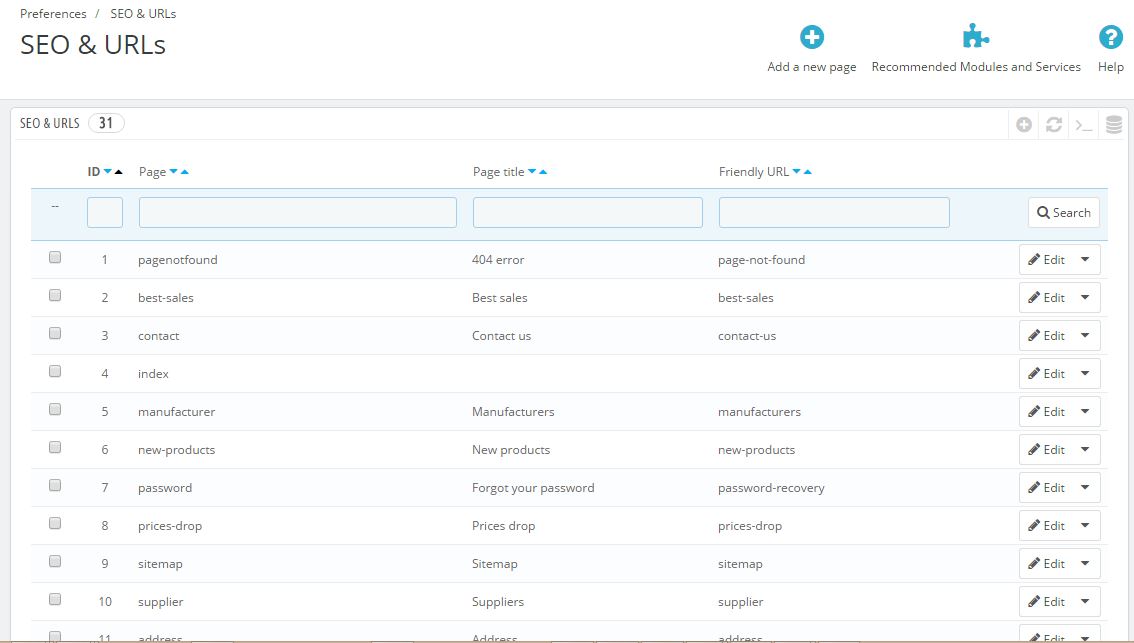Screen dimensions: 1134x643
Task: Edit the new-products page entry
Action: click(x=1046, y=449)
